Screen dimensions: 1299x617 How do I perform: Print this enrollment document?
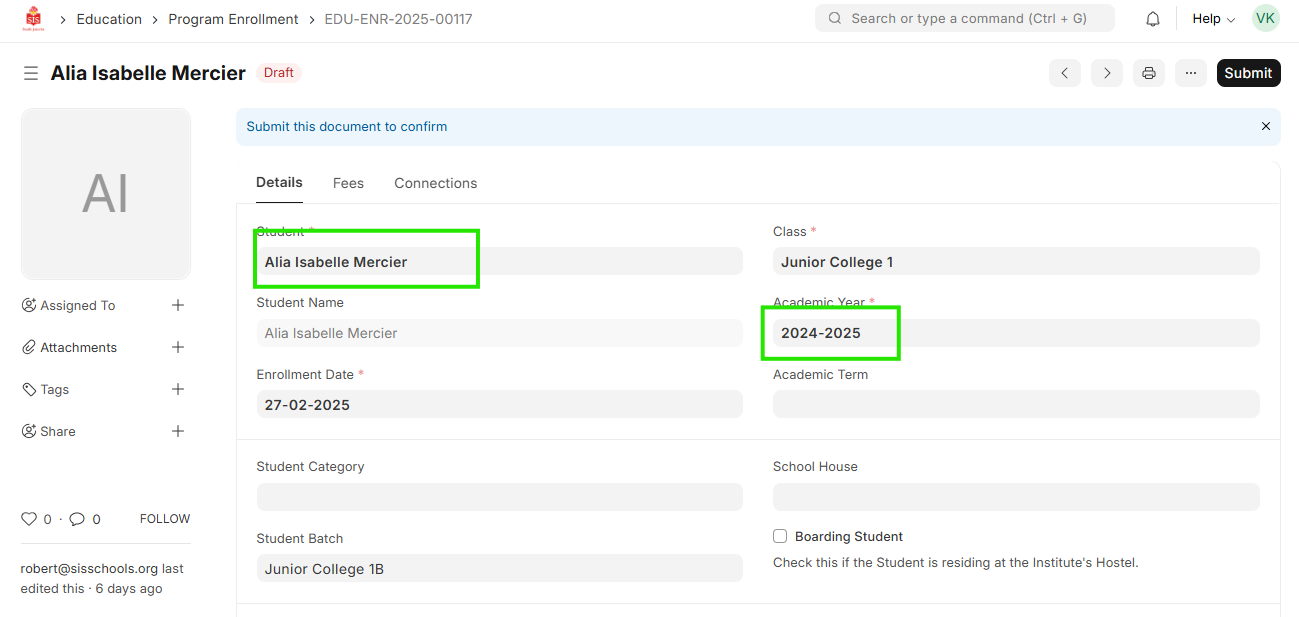pos(1149,73)
